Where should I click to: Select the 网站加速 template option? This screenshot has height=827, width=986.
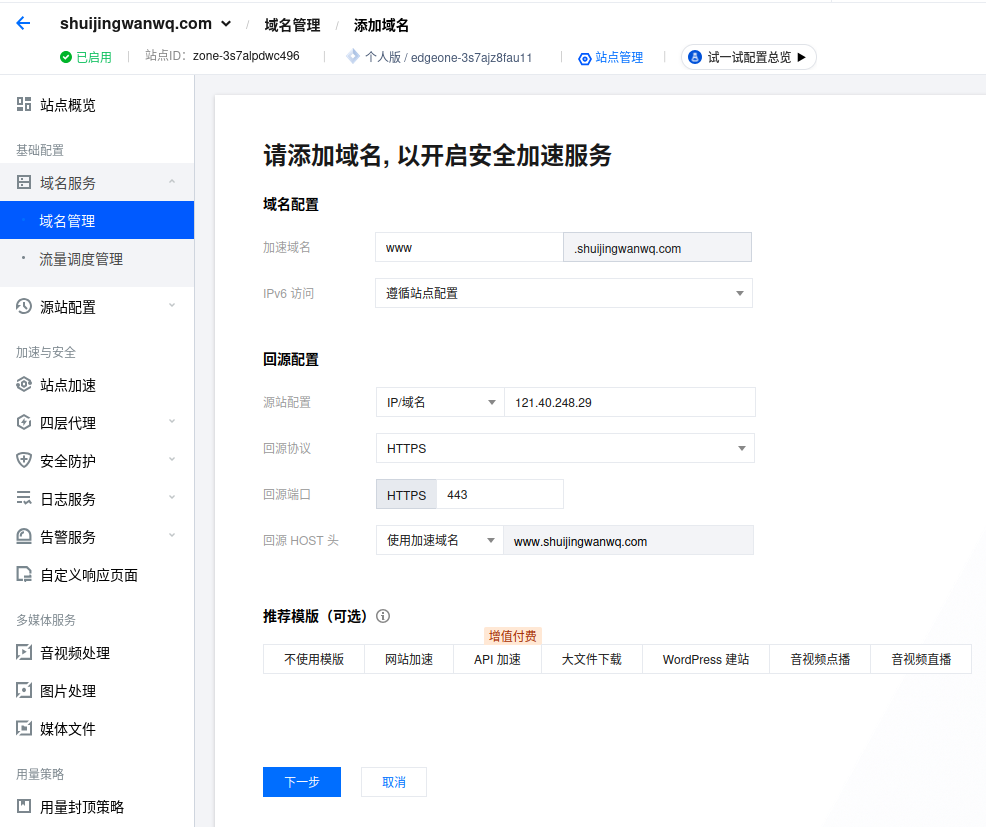pos(409,659)
